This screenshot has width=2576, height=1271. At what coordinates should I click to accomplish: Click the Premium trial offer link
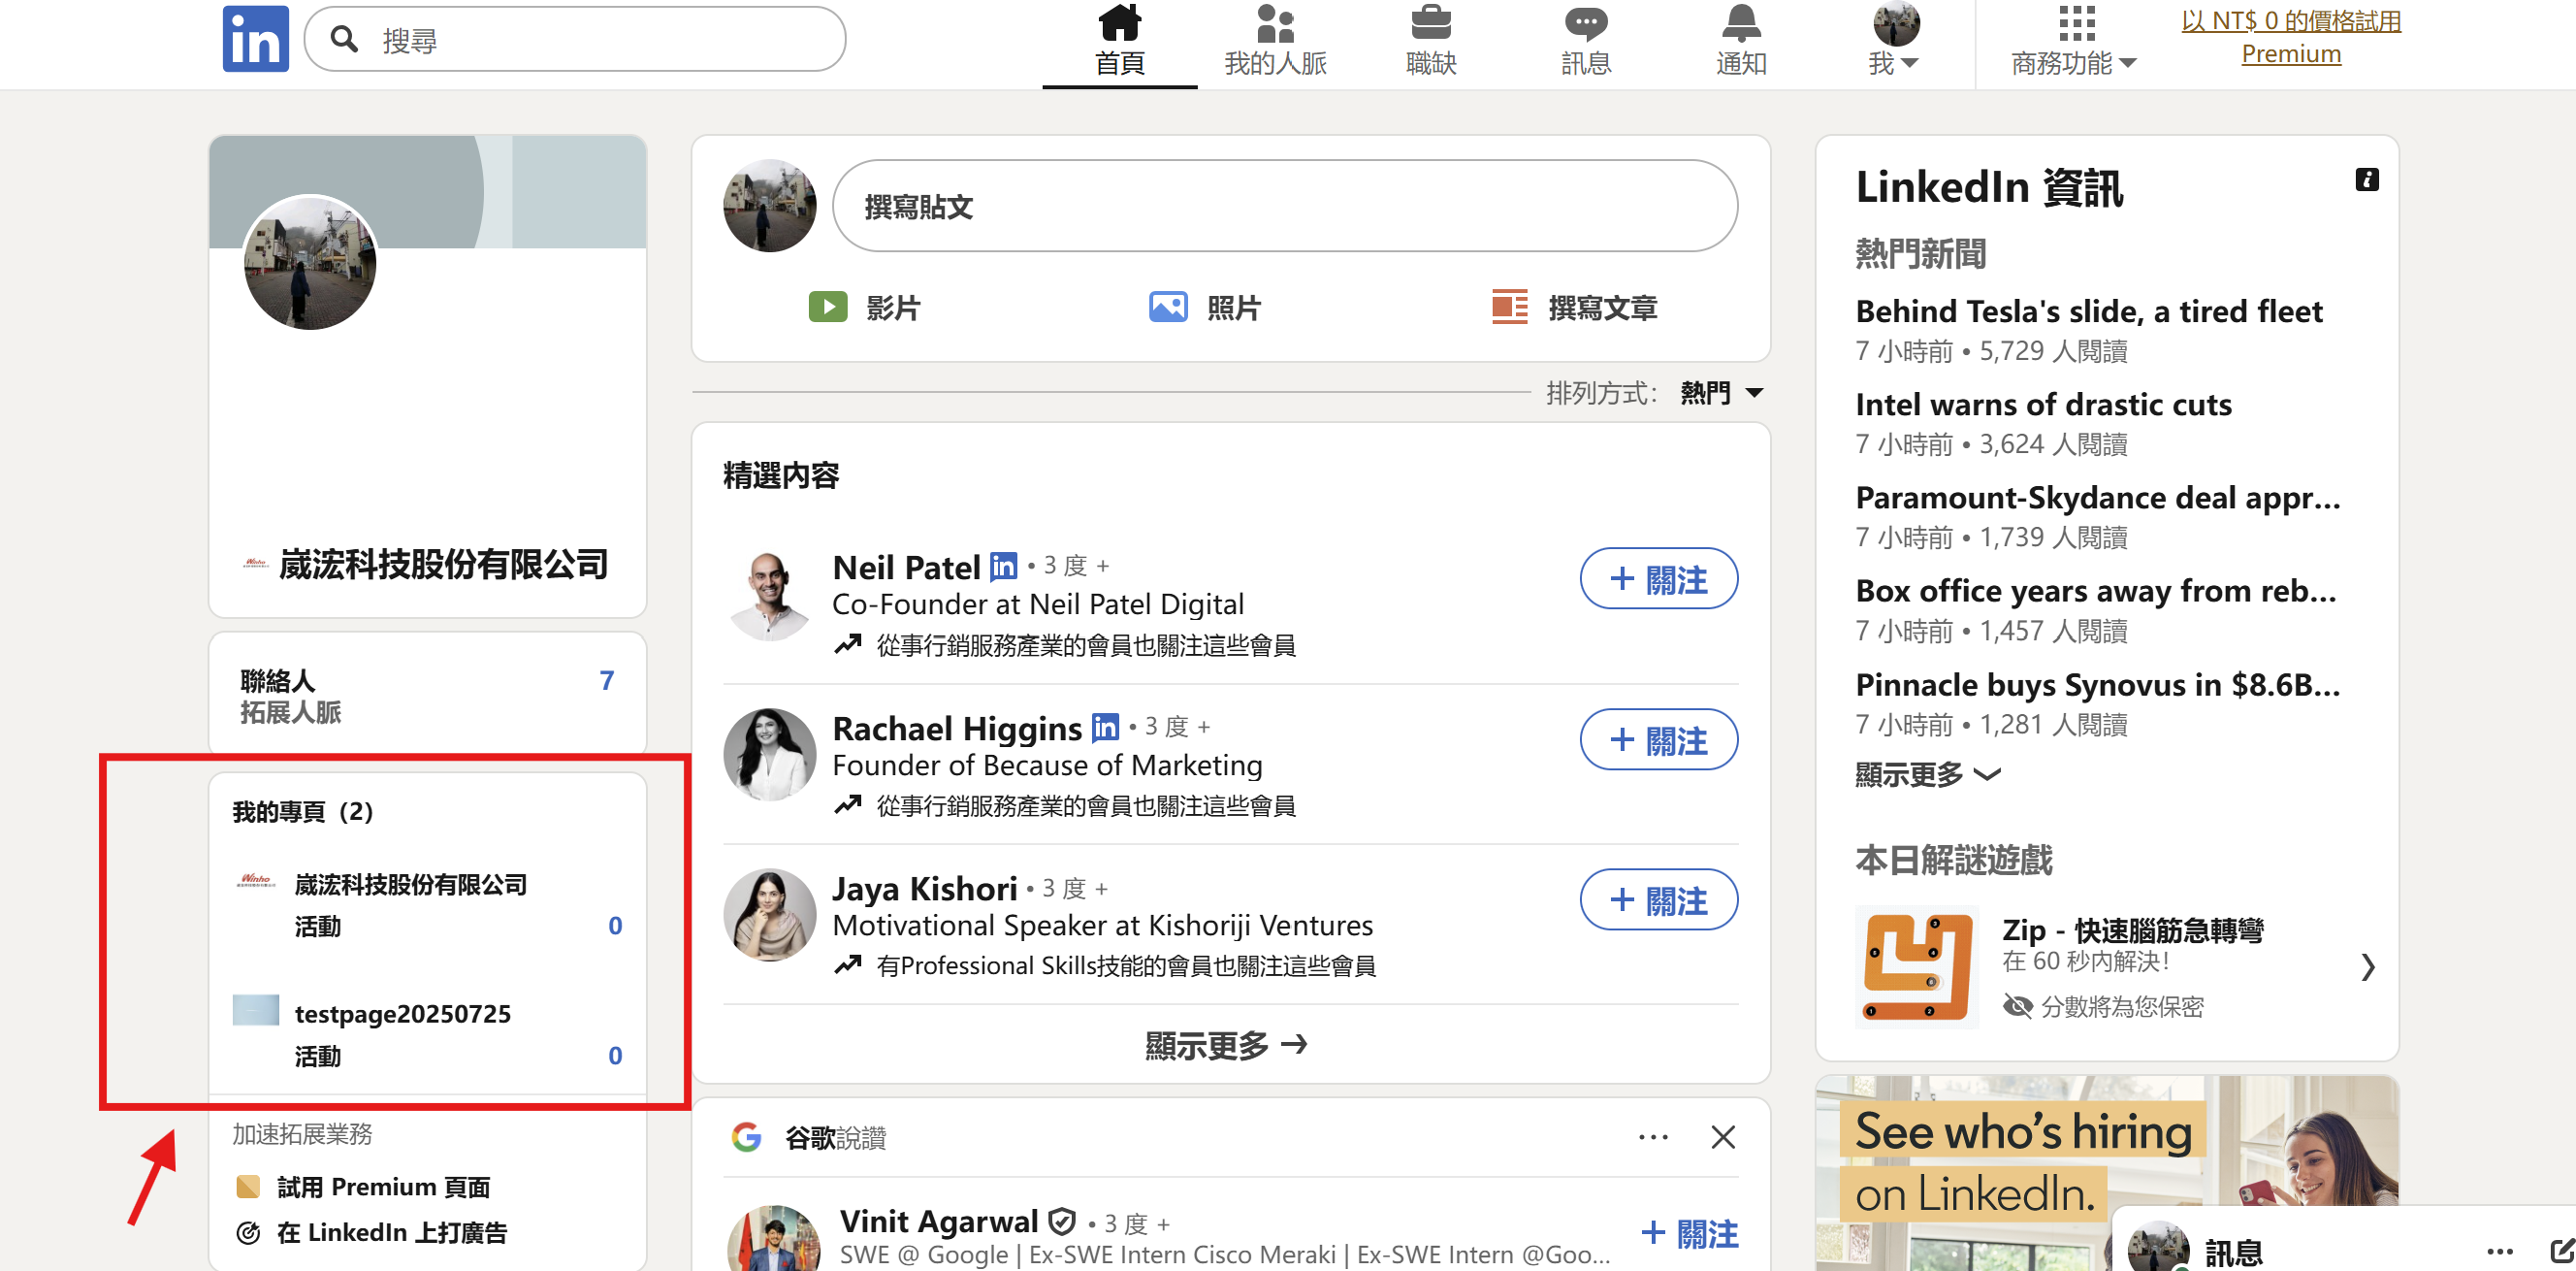click(x=2291, y=37)
